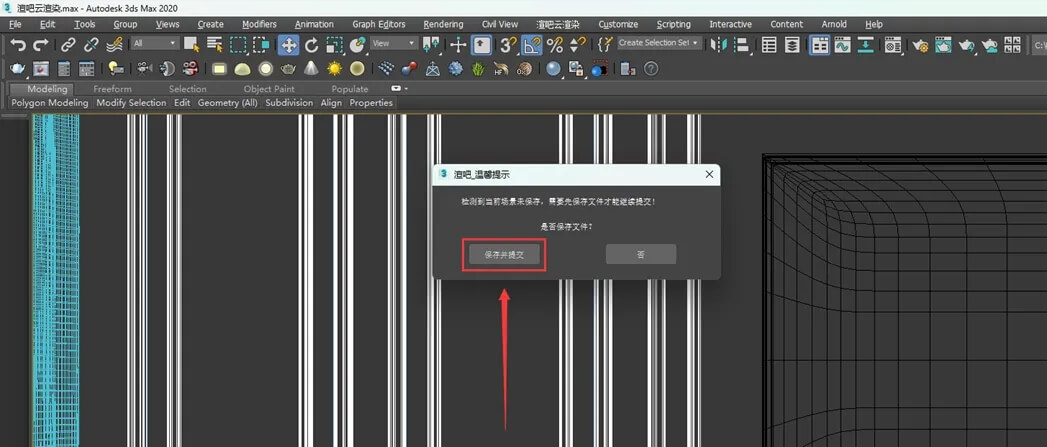Click the yellow sun light icon
This screenshot has height=447, width=1047.
coord(335,69)
